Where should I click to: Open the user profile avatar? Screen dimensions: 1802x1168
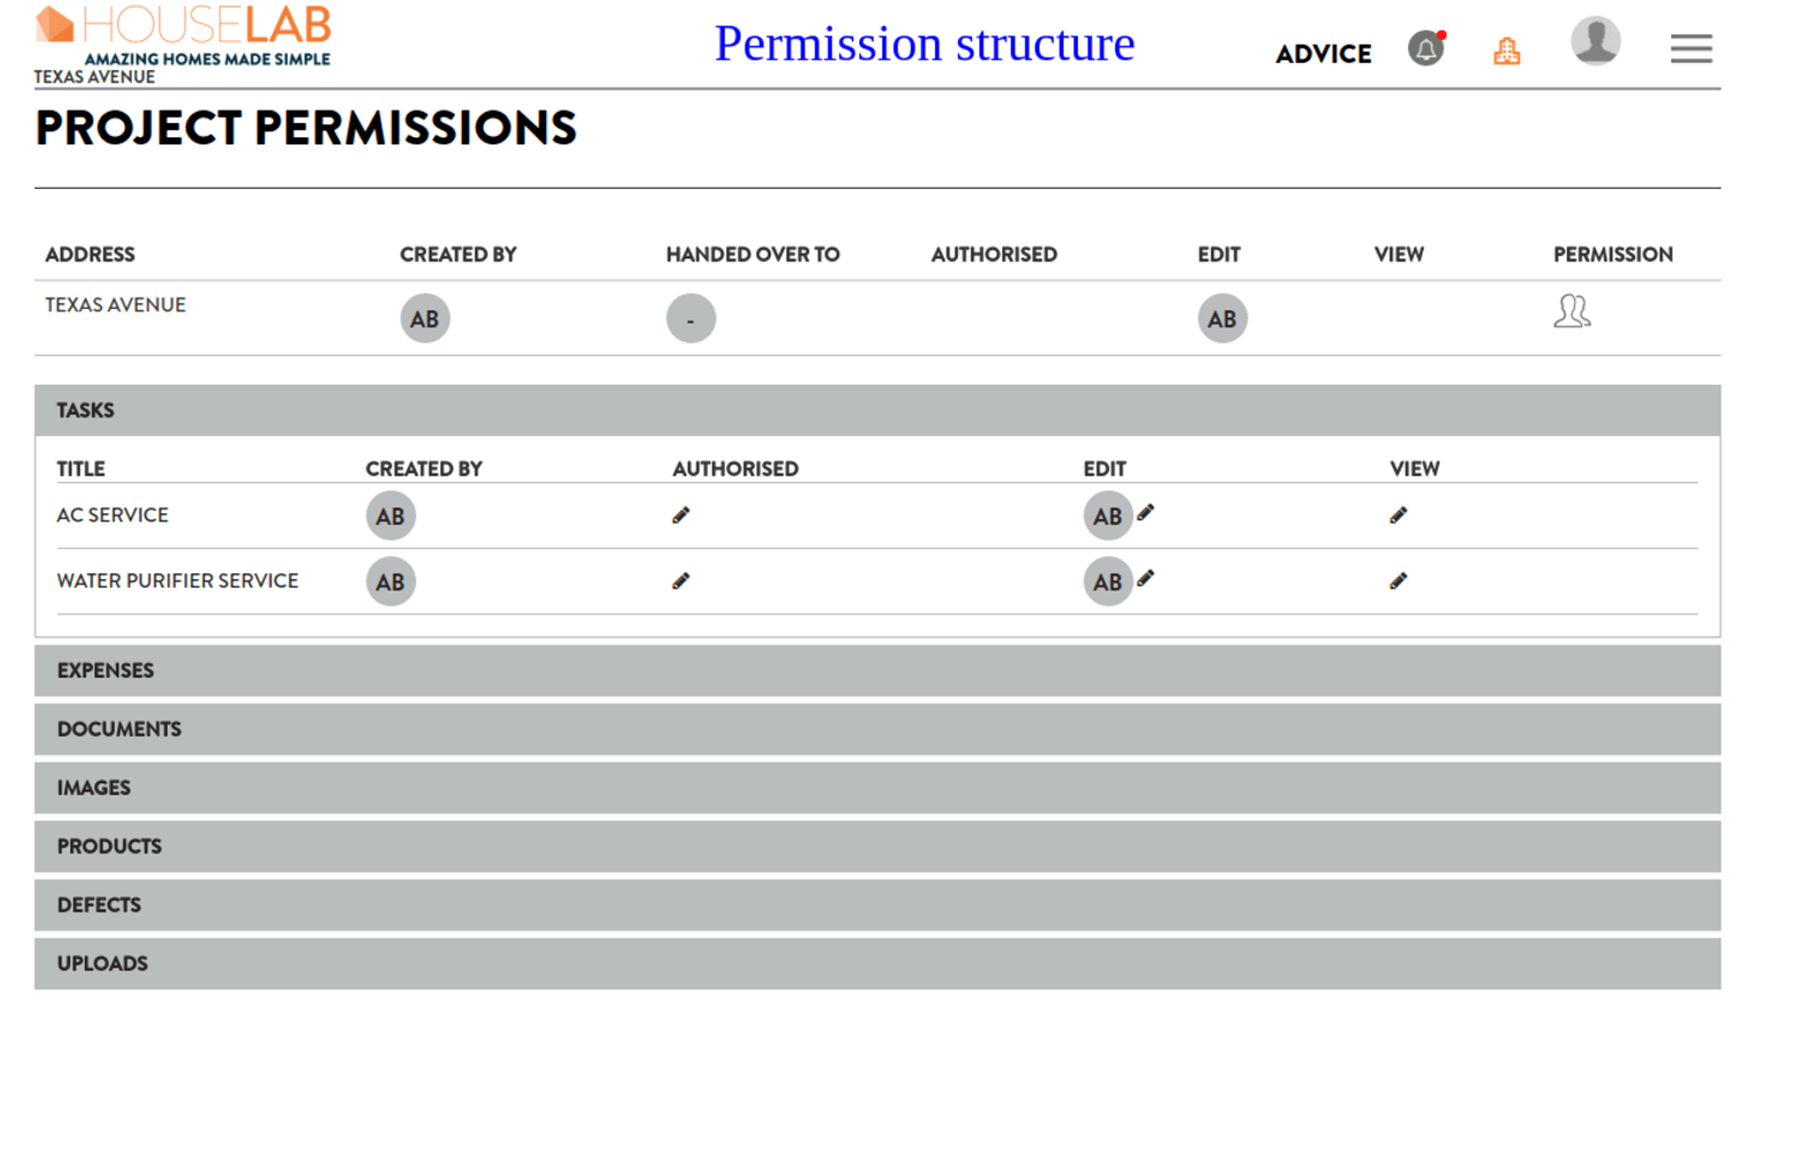(x=1595, y=41)
